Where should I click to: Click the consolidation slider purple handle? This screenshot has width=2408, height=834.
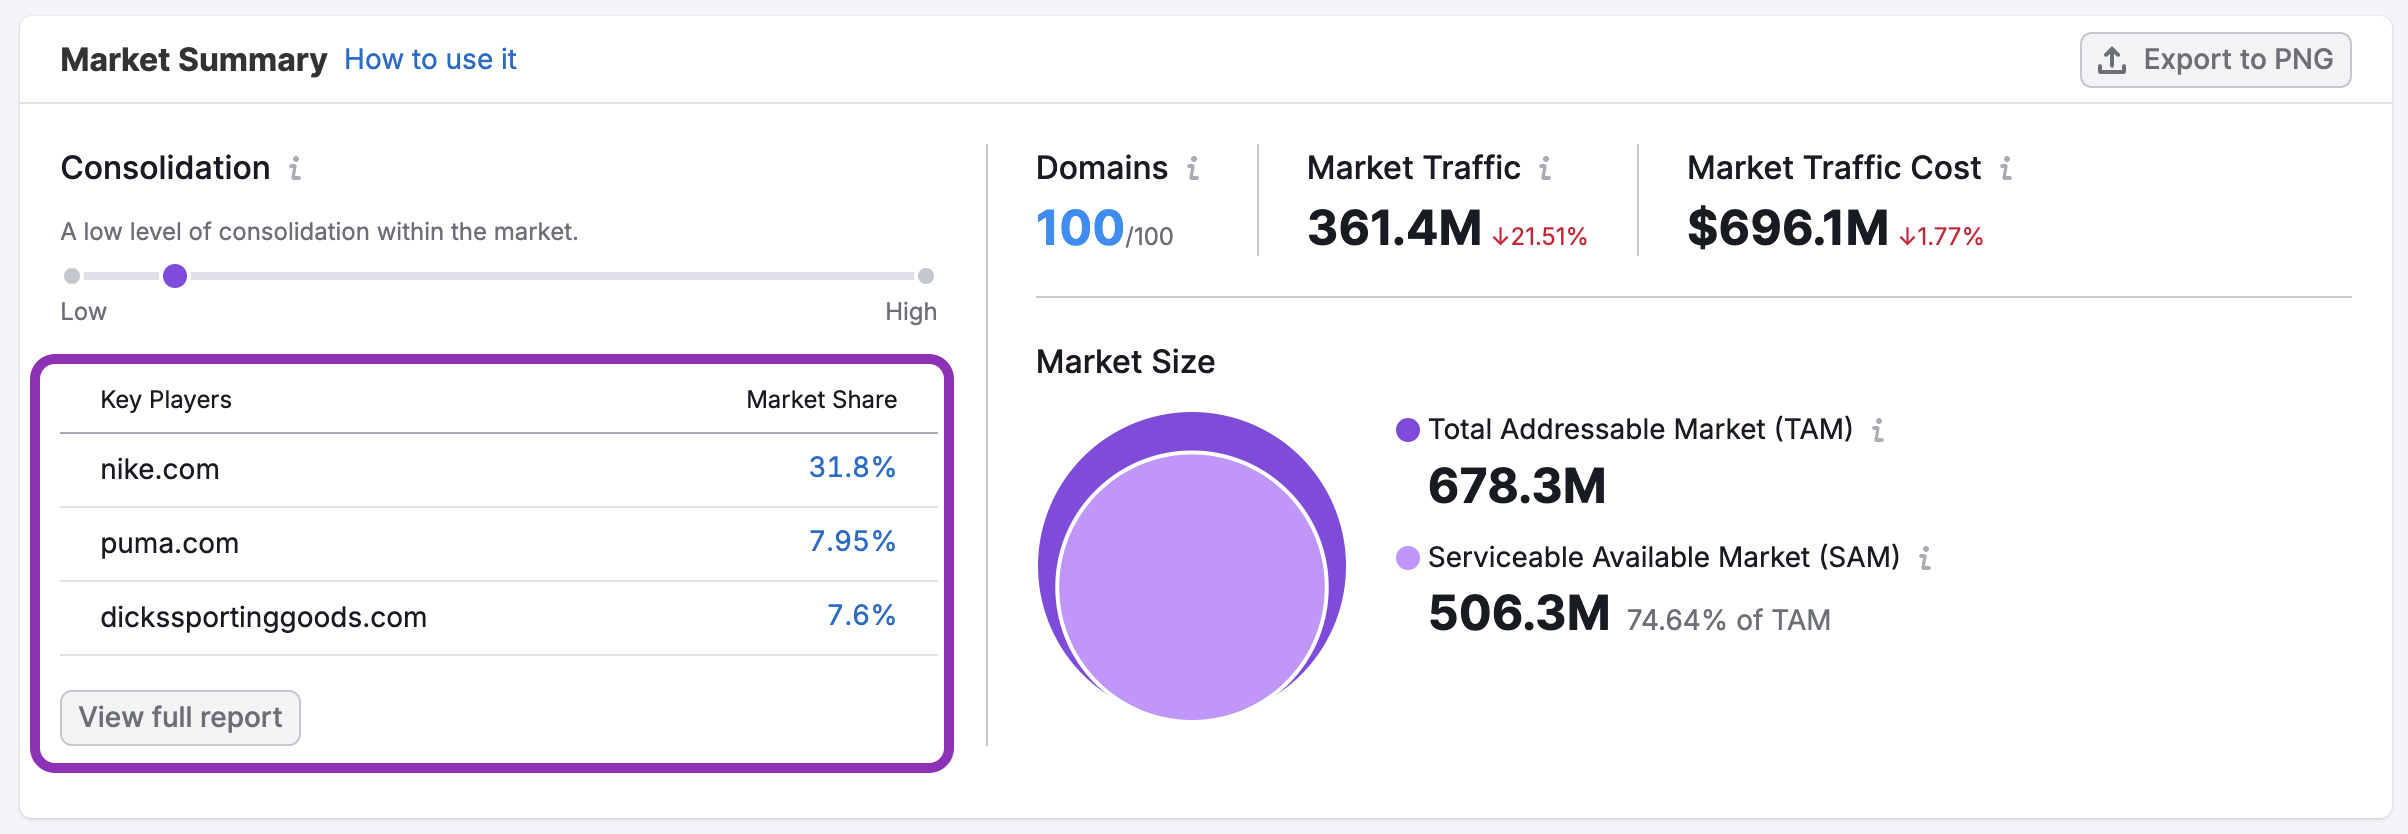175,276
